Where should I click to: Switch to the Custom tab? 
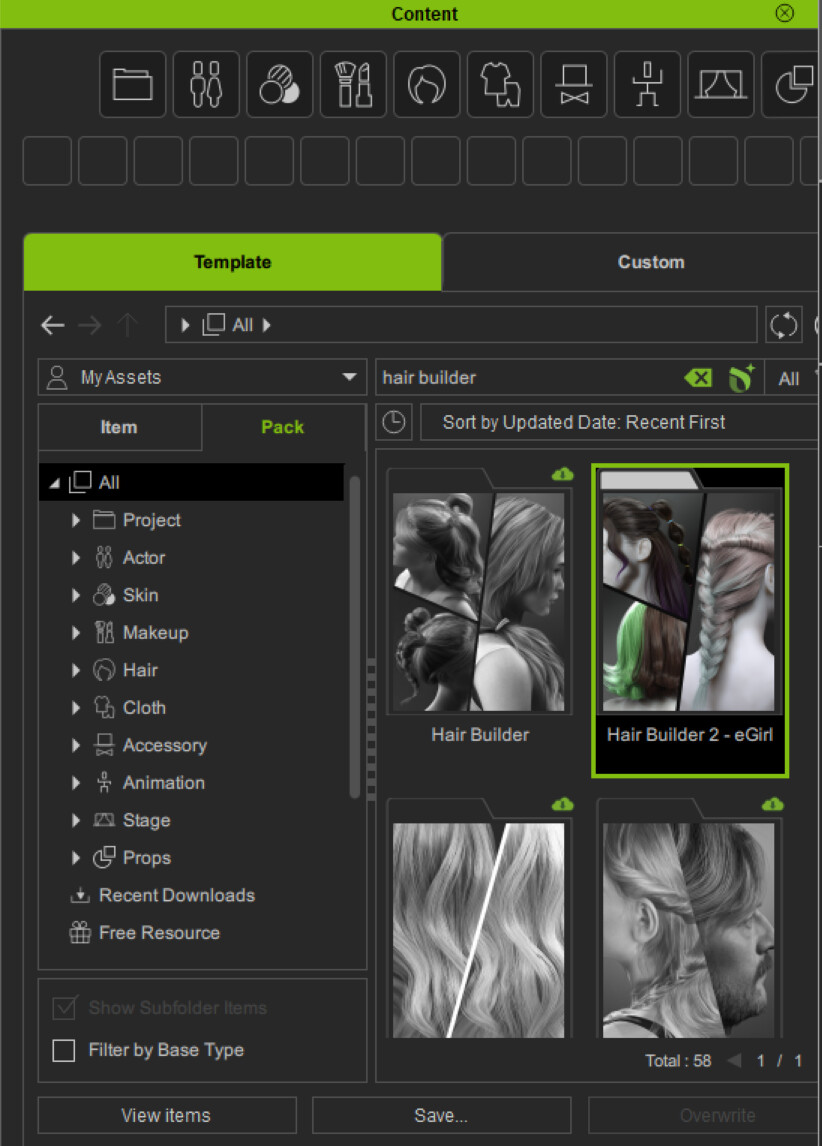650,262
